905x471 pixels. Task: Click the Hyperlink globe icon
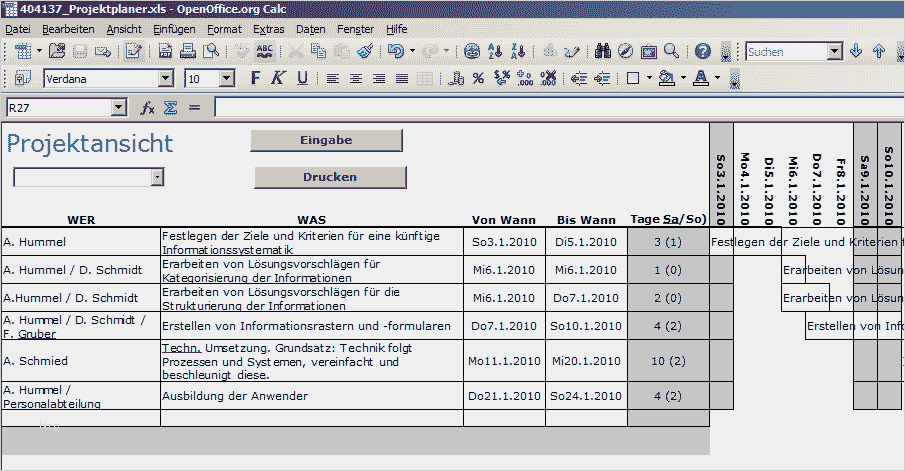(x=472, y=51)
